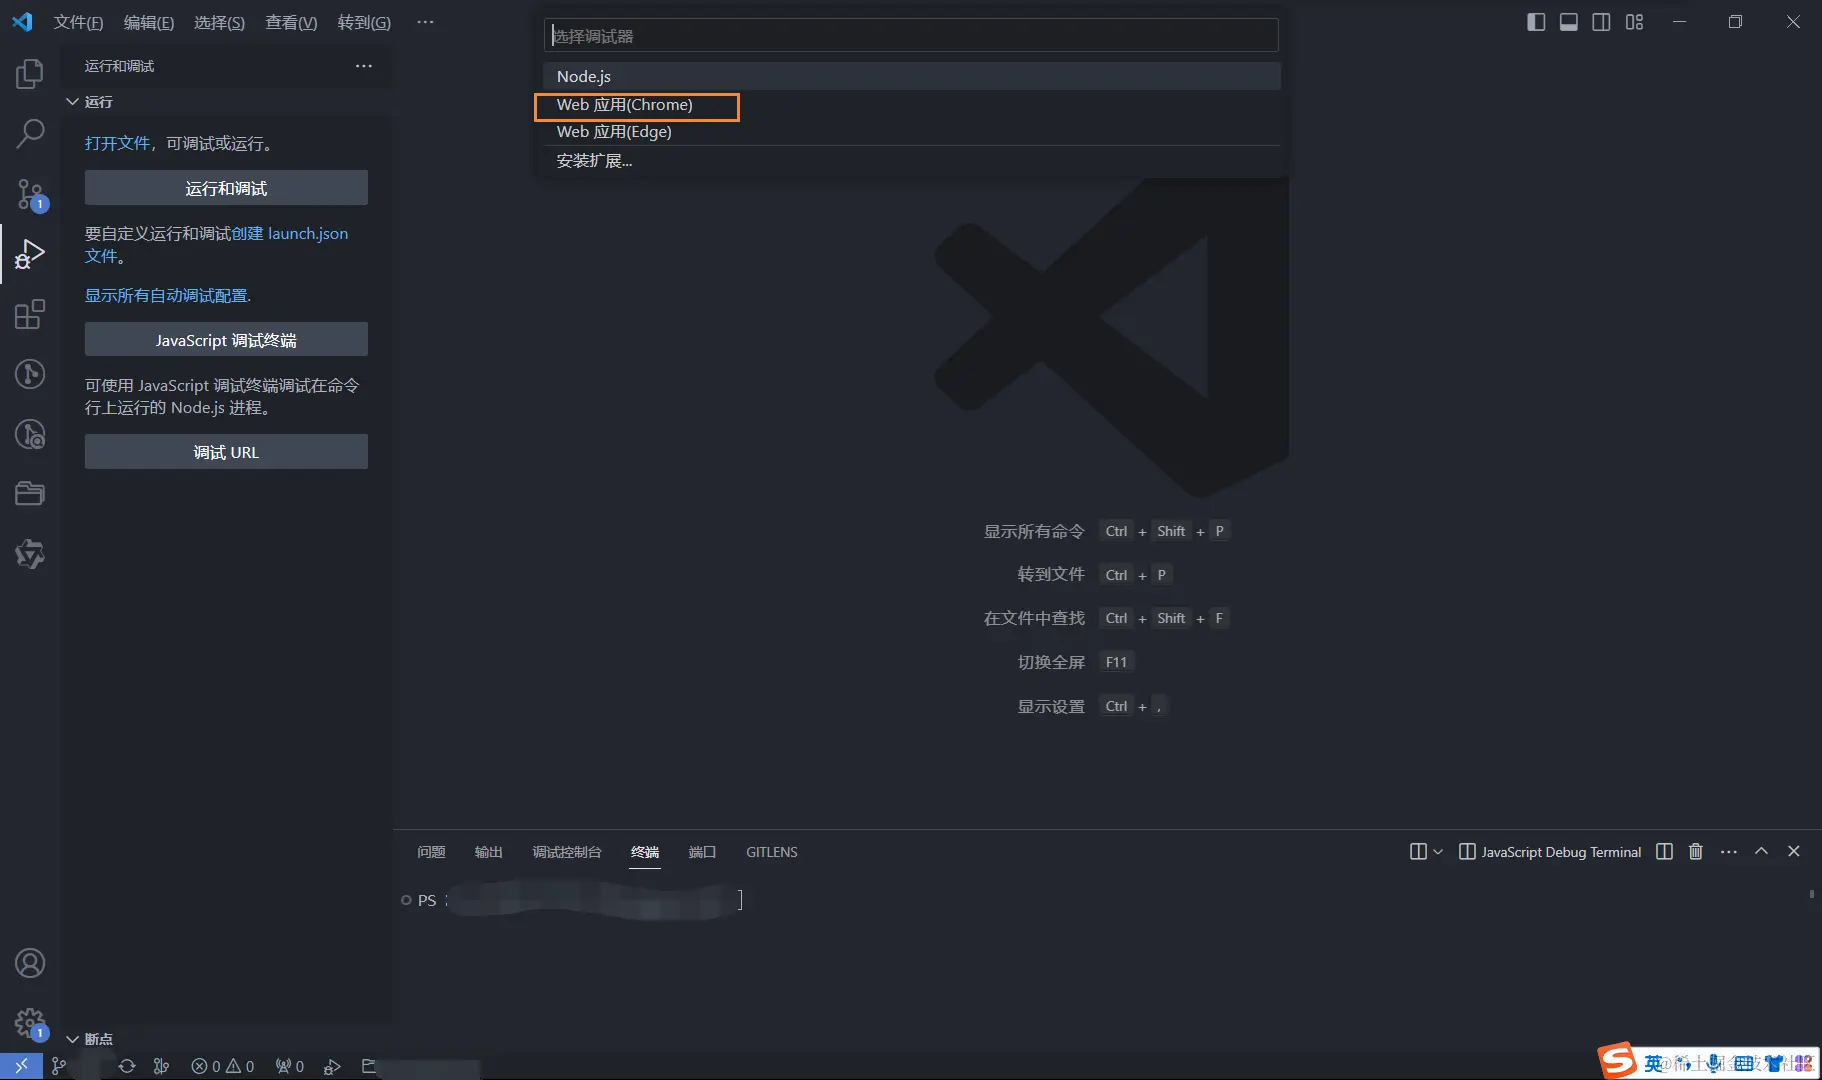Kill terminal using the trash icon
This screenshot has height=1080, width=1822.
[x=1695, y=851]
